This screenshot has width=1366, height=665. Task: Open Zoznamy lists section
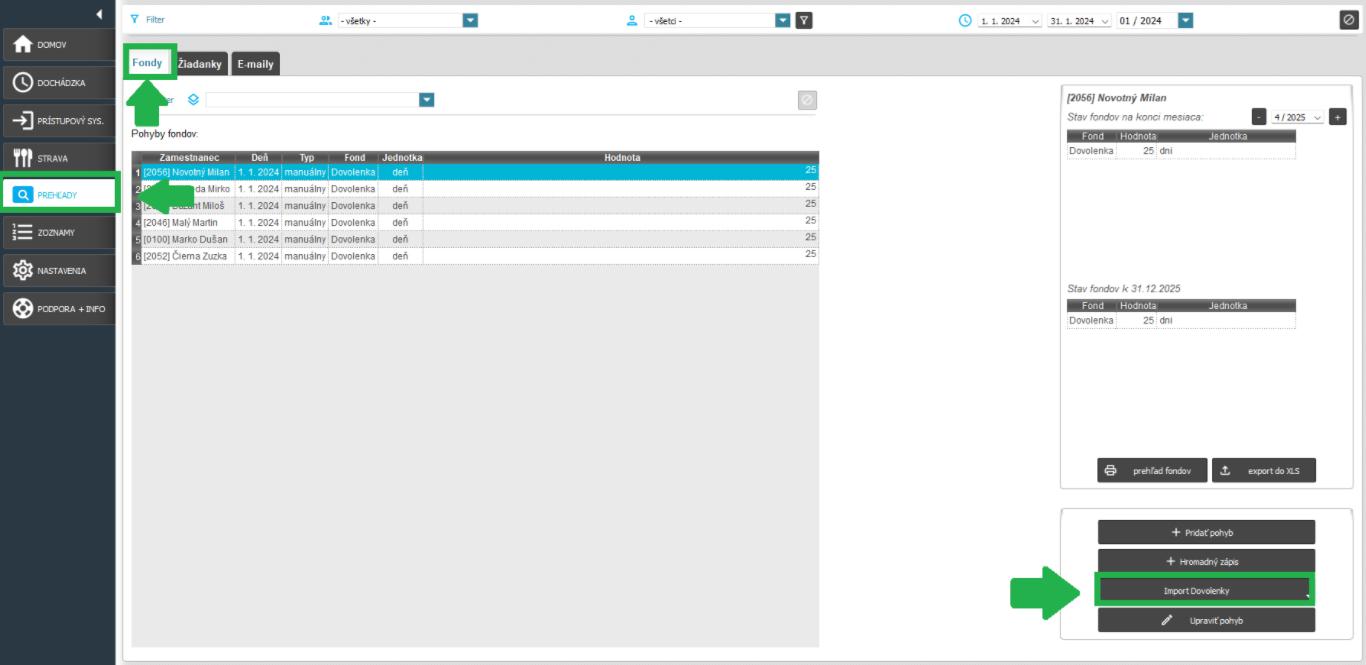tap(58, 233)
